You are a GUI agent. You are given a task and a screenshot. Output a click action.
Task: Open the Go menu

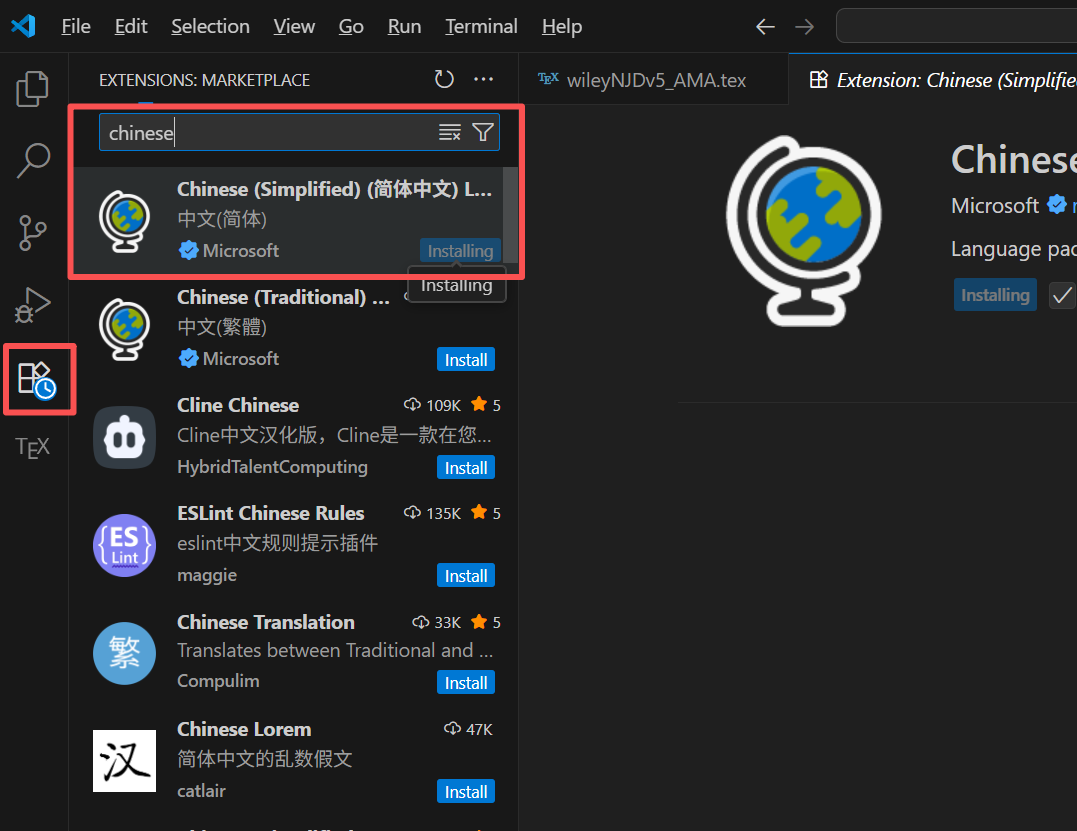pos(351,26)
